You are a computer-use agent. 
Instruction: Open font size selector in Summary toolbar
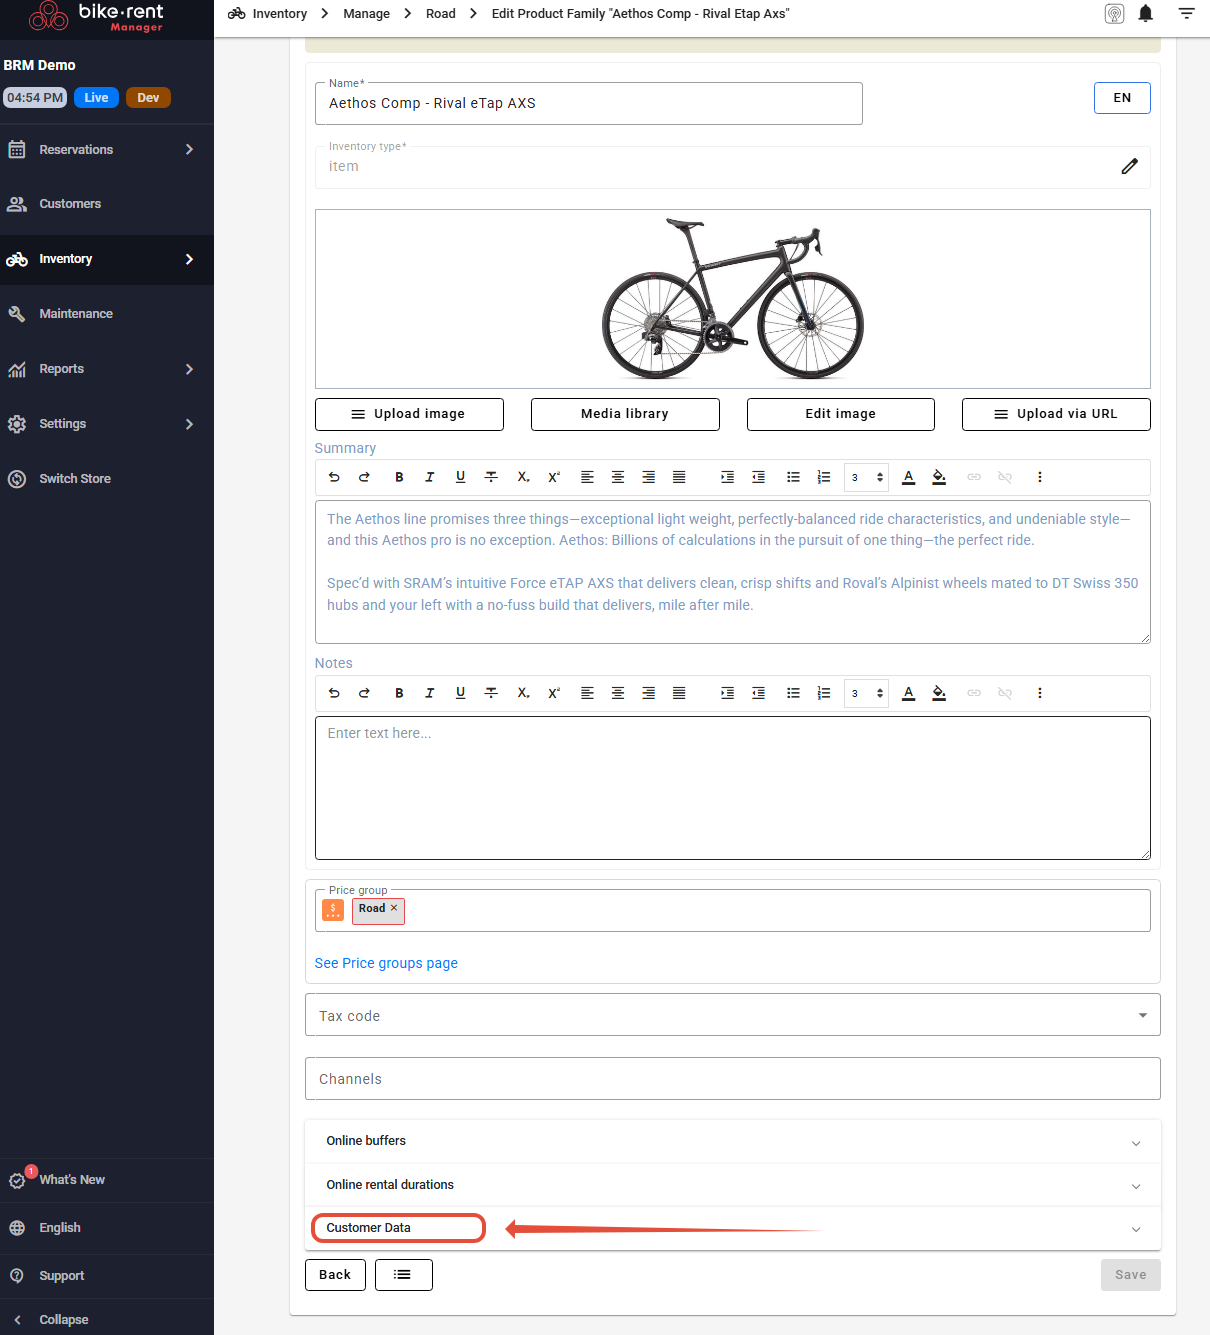tap(866, 477)
